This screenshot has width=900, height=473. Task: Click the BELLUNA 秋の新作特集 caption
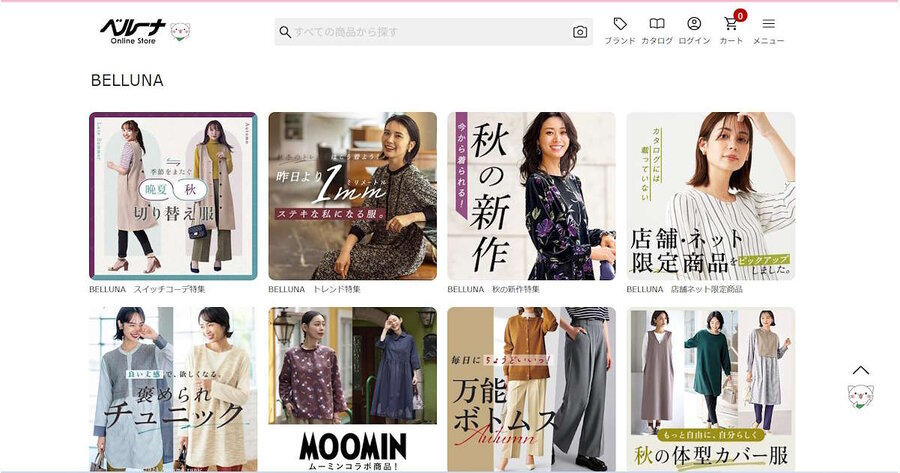(493, 289)
